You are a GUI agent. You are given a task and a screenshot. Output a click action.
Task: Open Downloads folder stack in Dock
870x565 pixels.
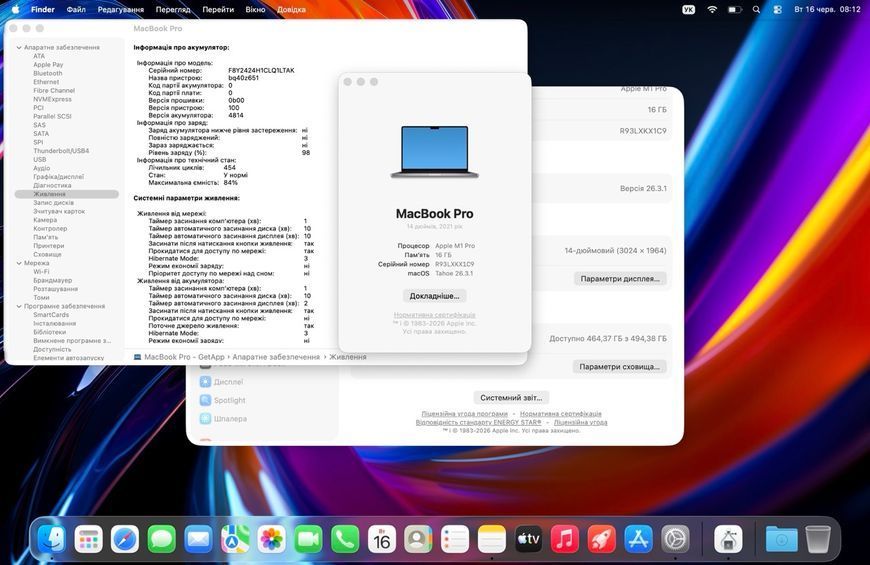click(781, 538)
